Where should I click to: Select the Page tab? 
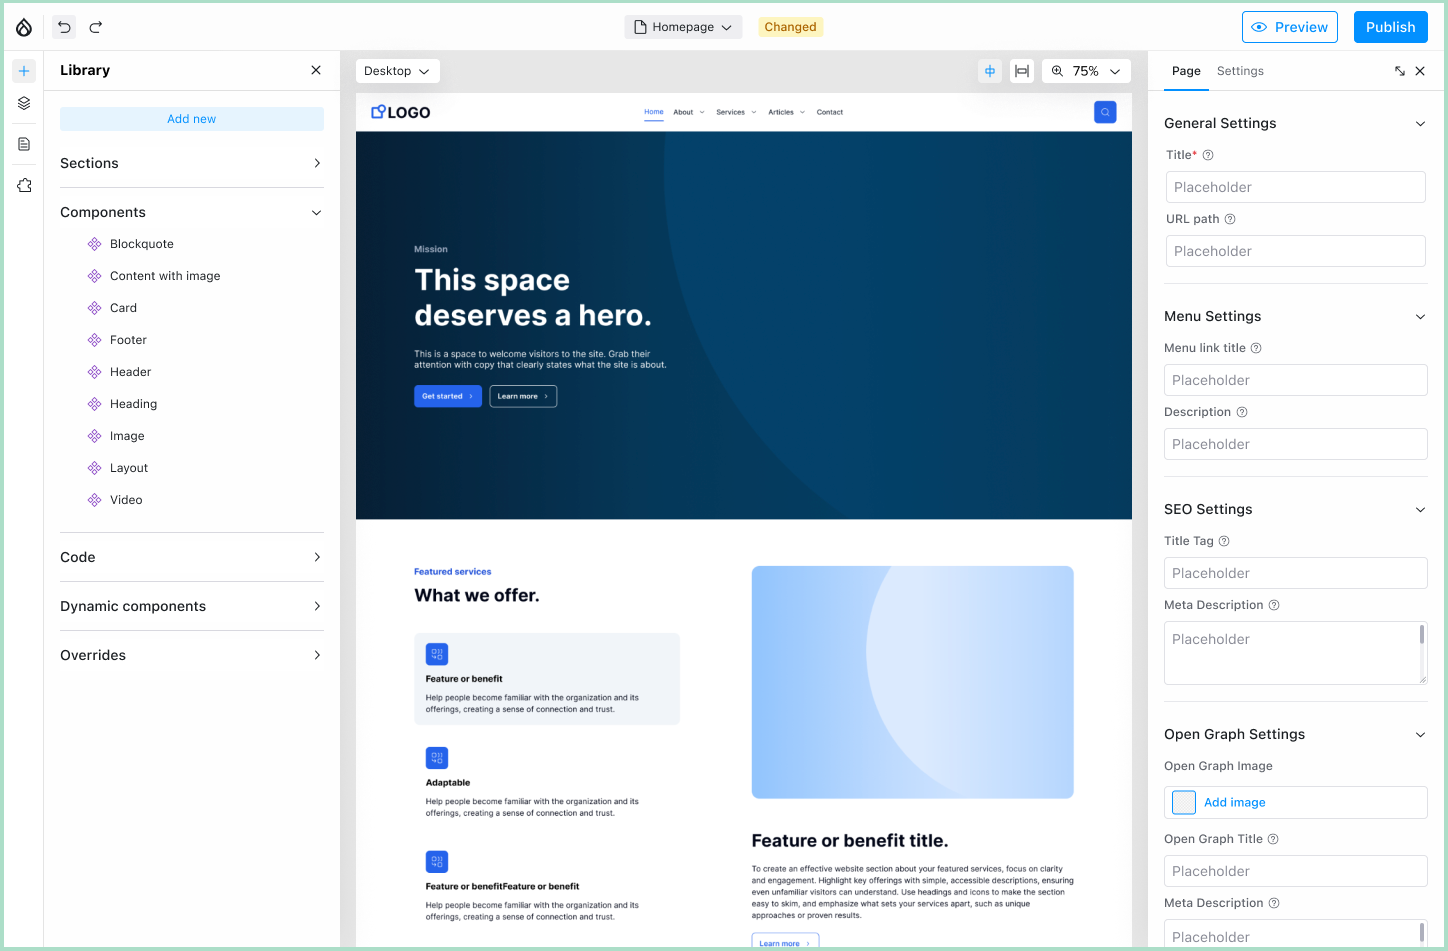pyautogui.click(x=1186, y=71)
